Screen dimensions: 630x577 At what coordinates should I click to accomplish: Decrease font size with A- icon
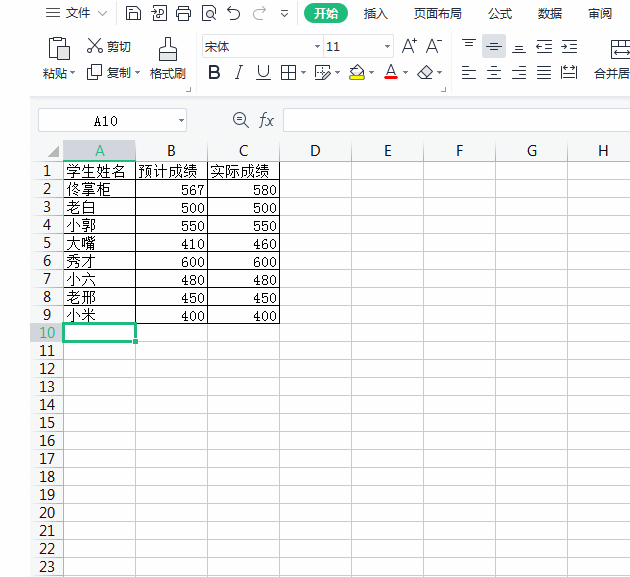(434, 46)
